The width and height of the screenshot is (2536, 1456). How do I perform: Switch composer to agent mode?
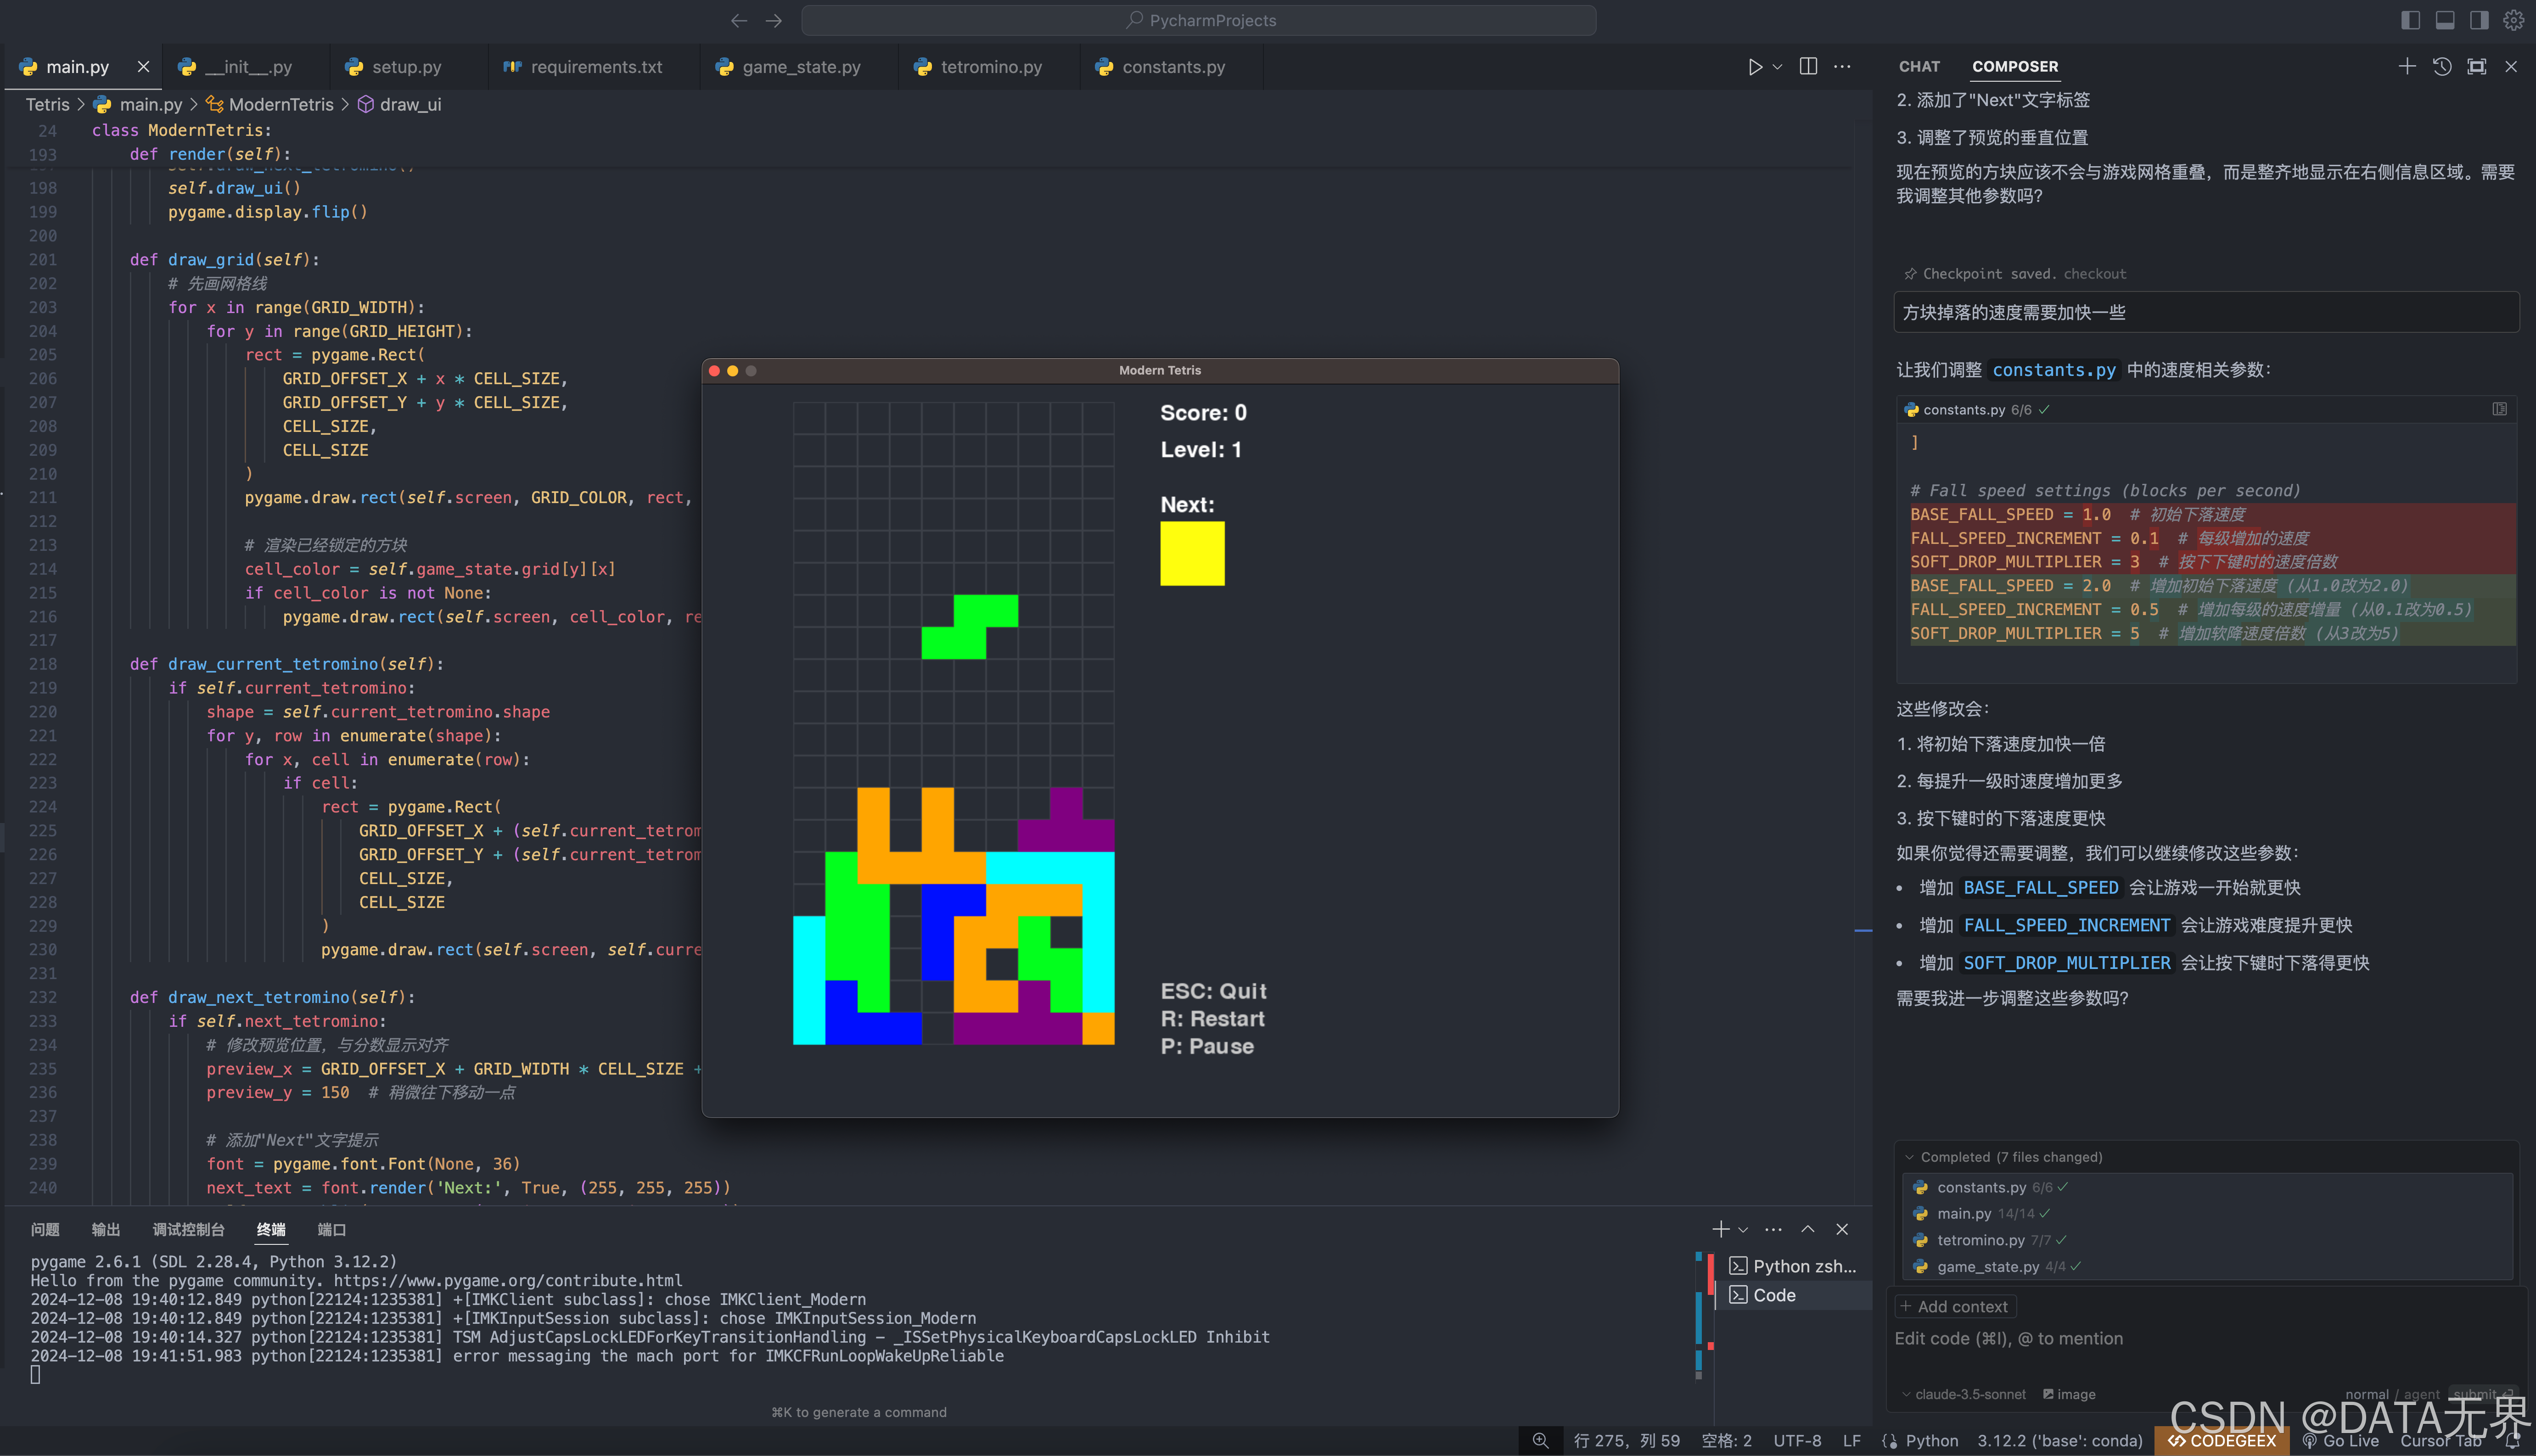coord(2421,1394)
